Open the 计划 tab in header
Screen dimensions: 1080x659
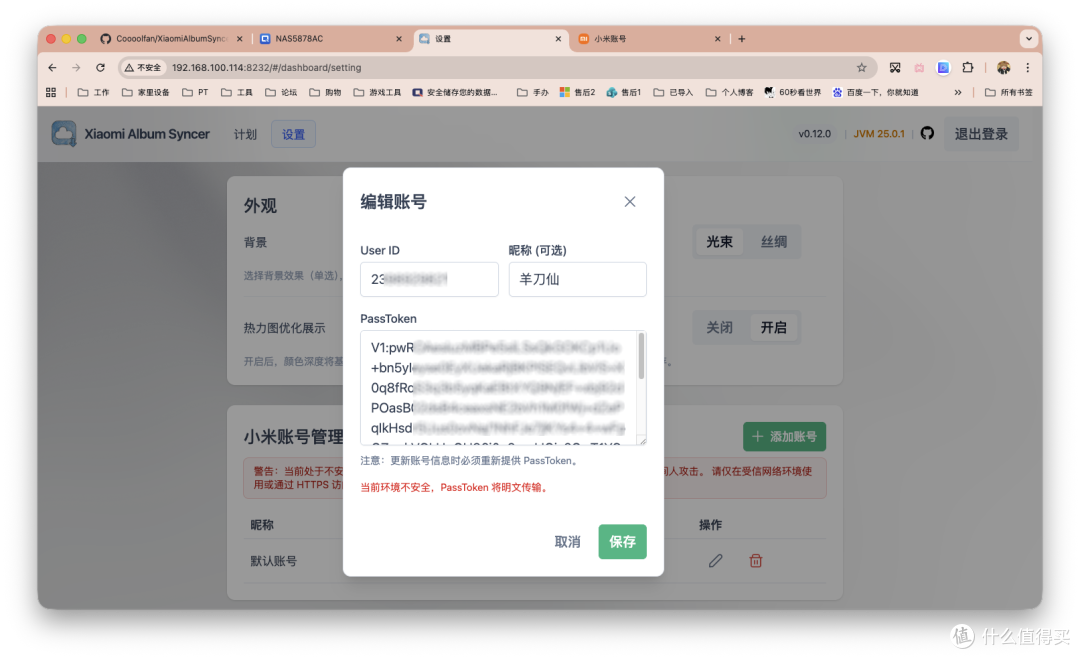click(x=245, y=134)
